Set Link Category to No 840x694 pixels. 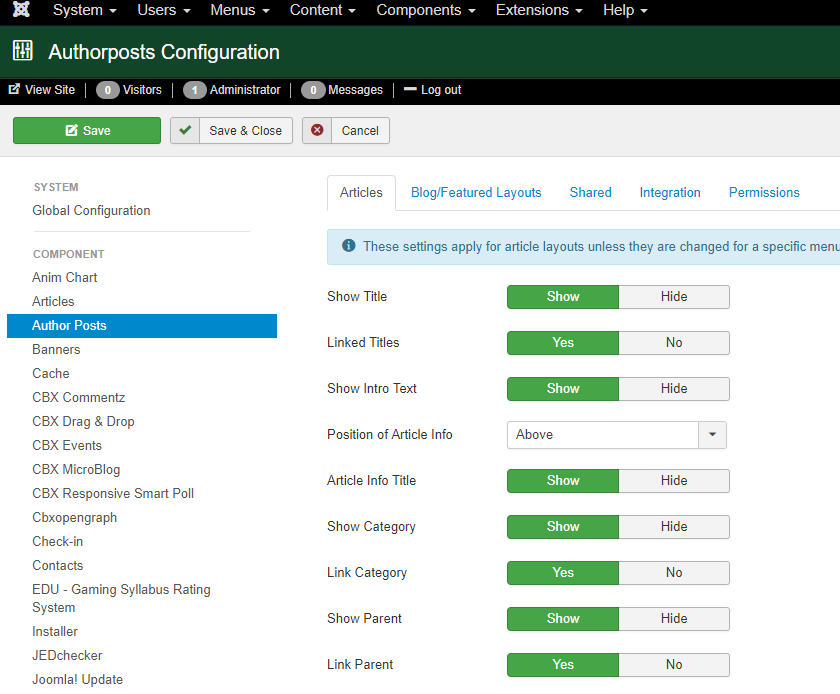point(674,572)
